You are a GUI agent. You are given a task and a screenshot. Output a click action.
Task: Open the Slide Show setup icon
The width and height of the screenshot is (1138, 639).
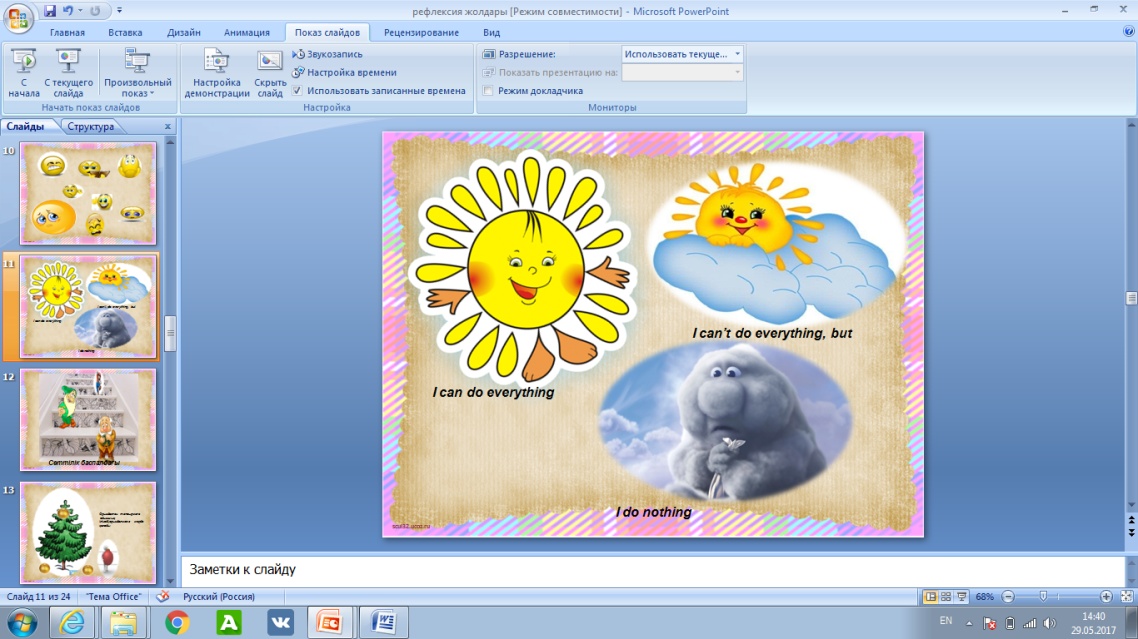216,62
